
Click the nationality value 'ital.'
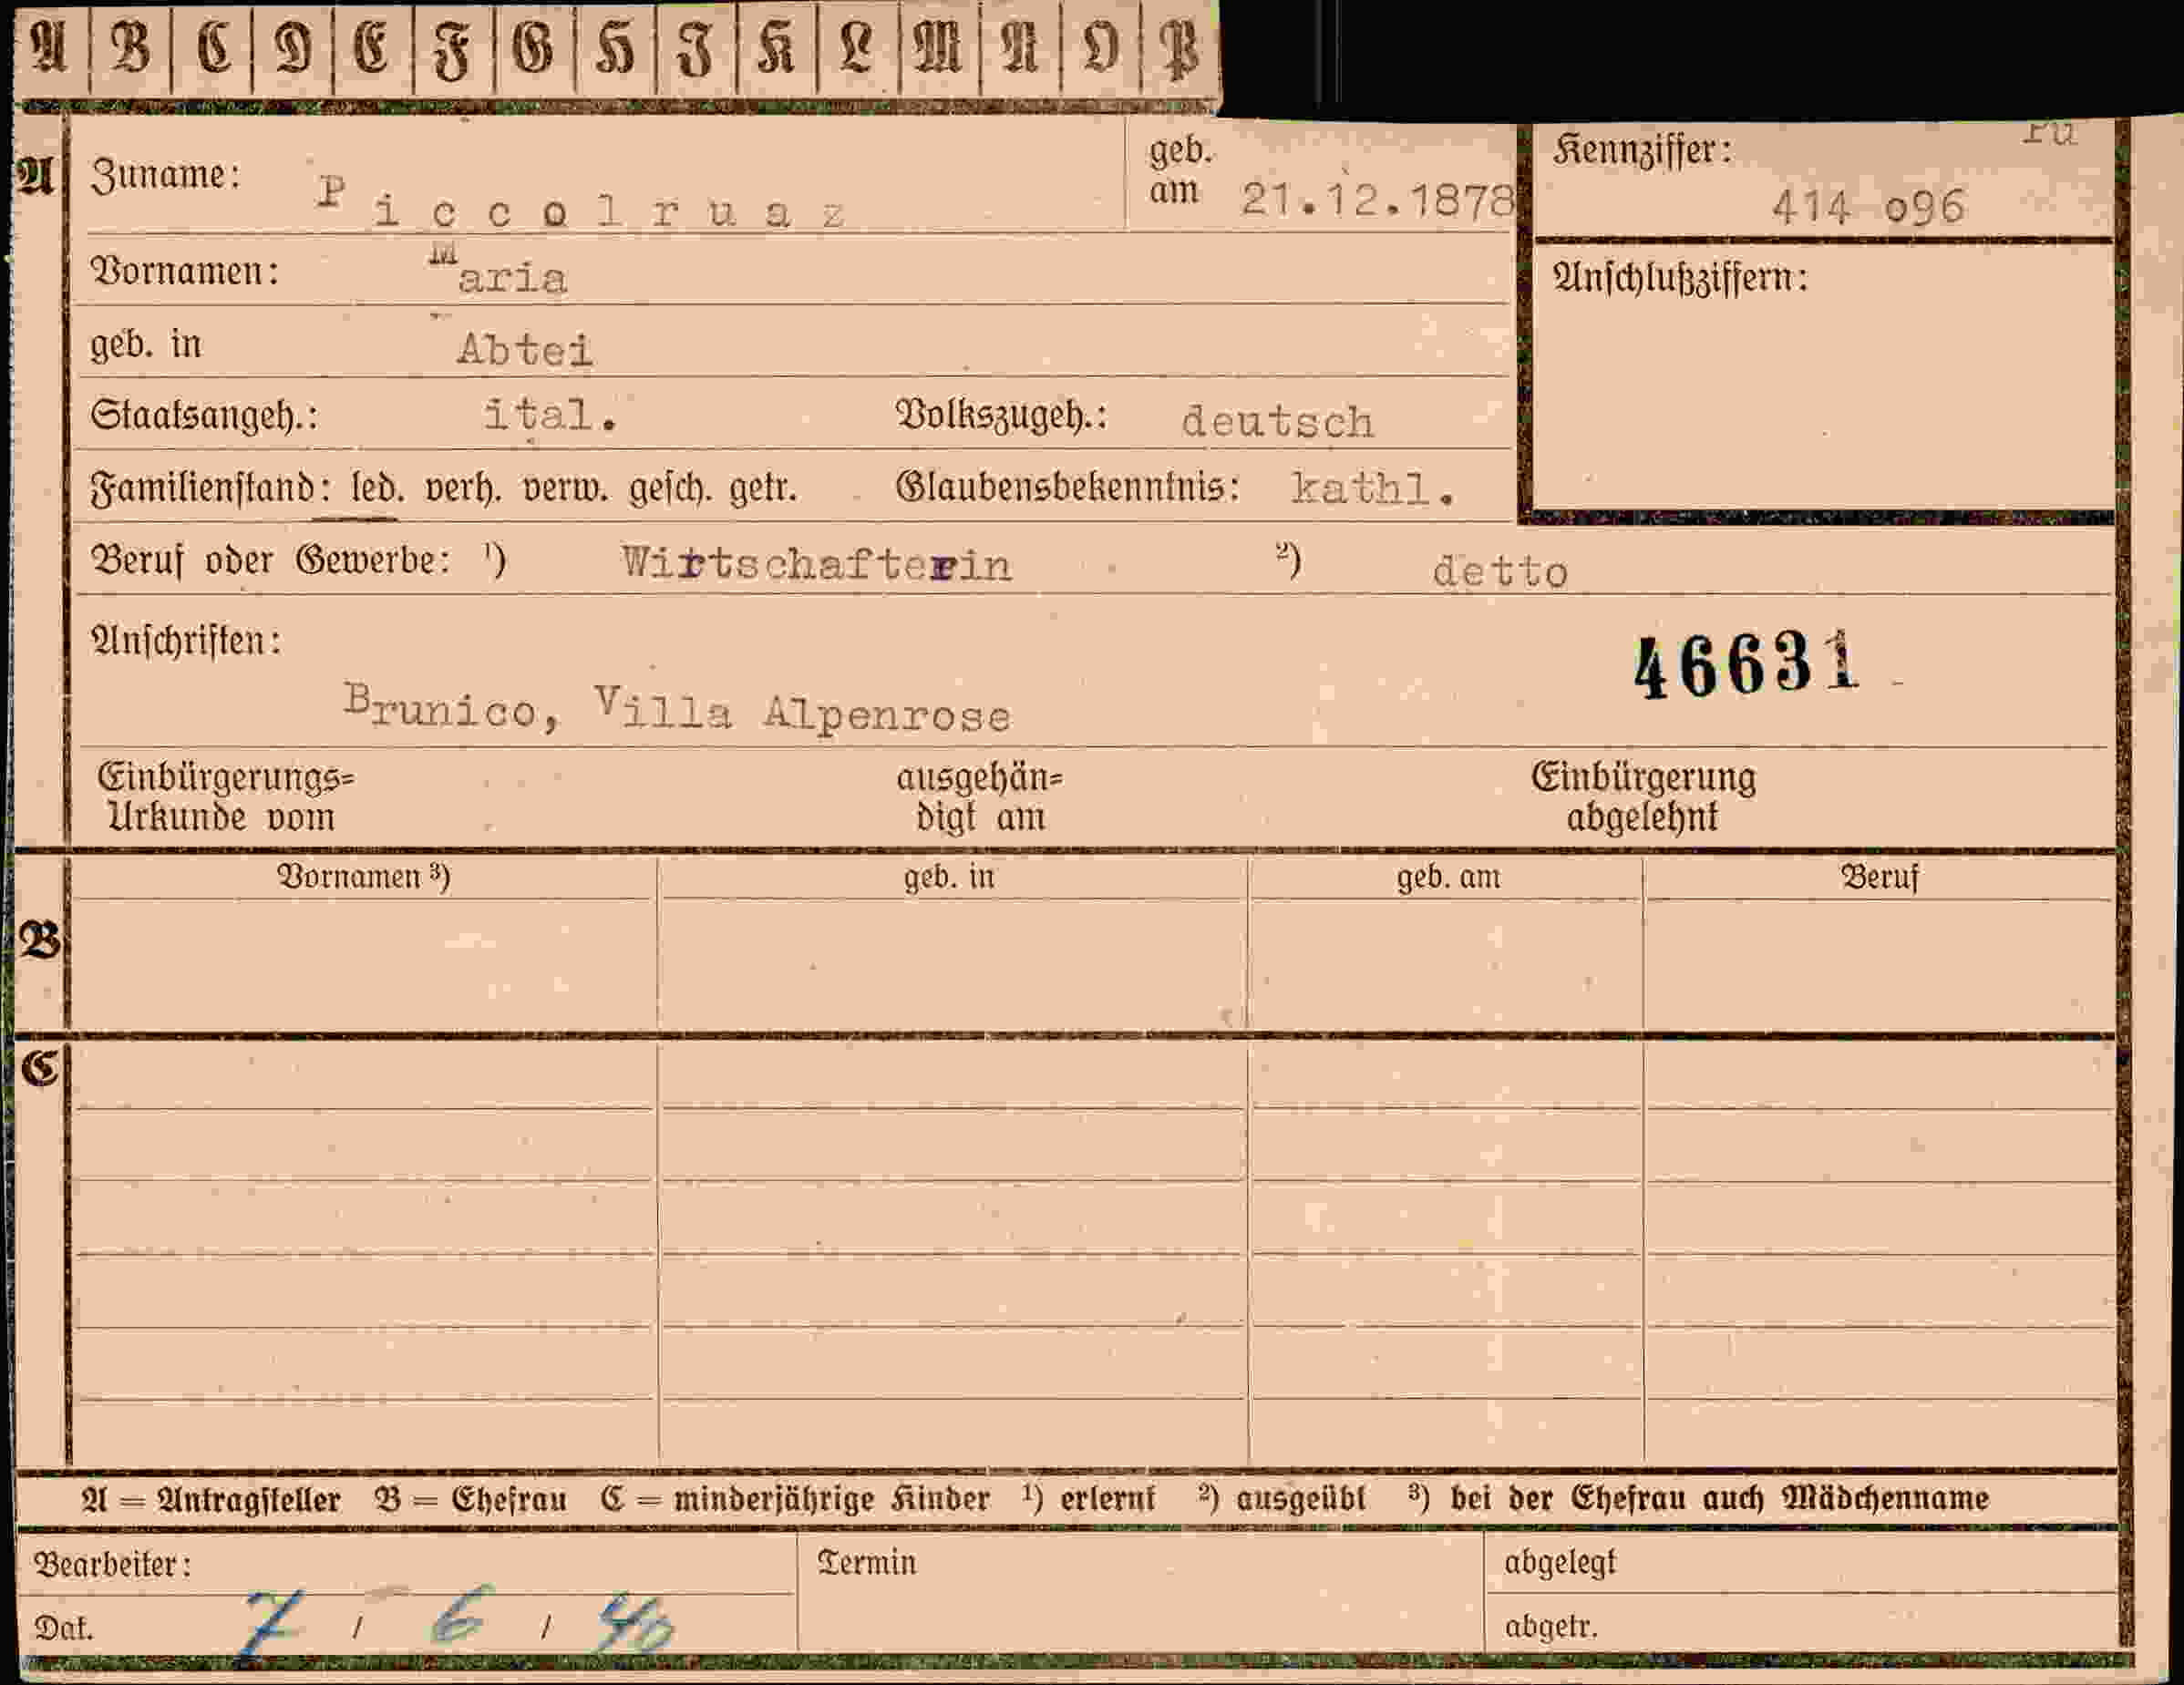tap(550, 414)
